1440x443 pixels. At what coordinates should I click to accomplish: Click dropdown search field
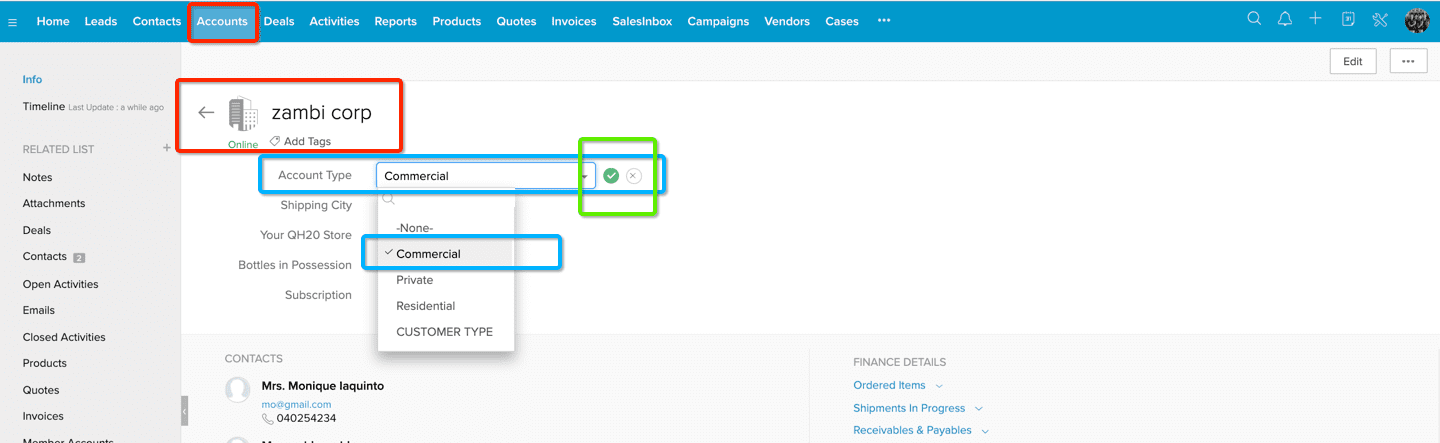pyautogui.click(x=446, y=199)
